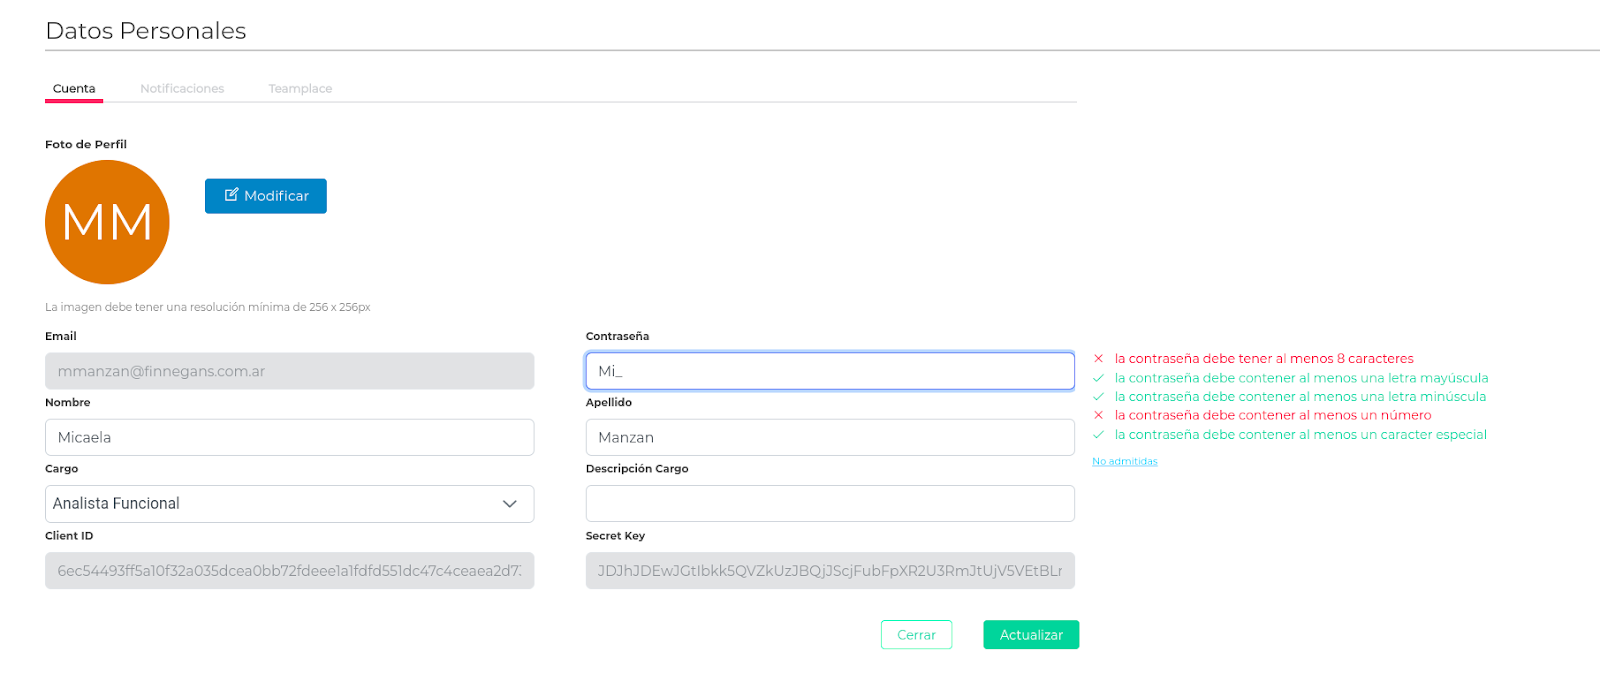
Task: Click green checkmark beside letra mayúscula rule
Action: click(x=1098, y=378)
